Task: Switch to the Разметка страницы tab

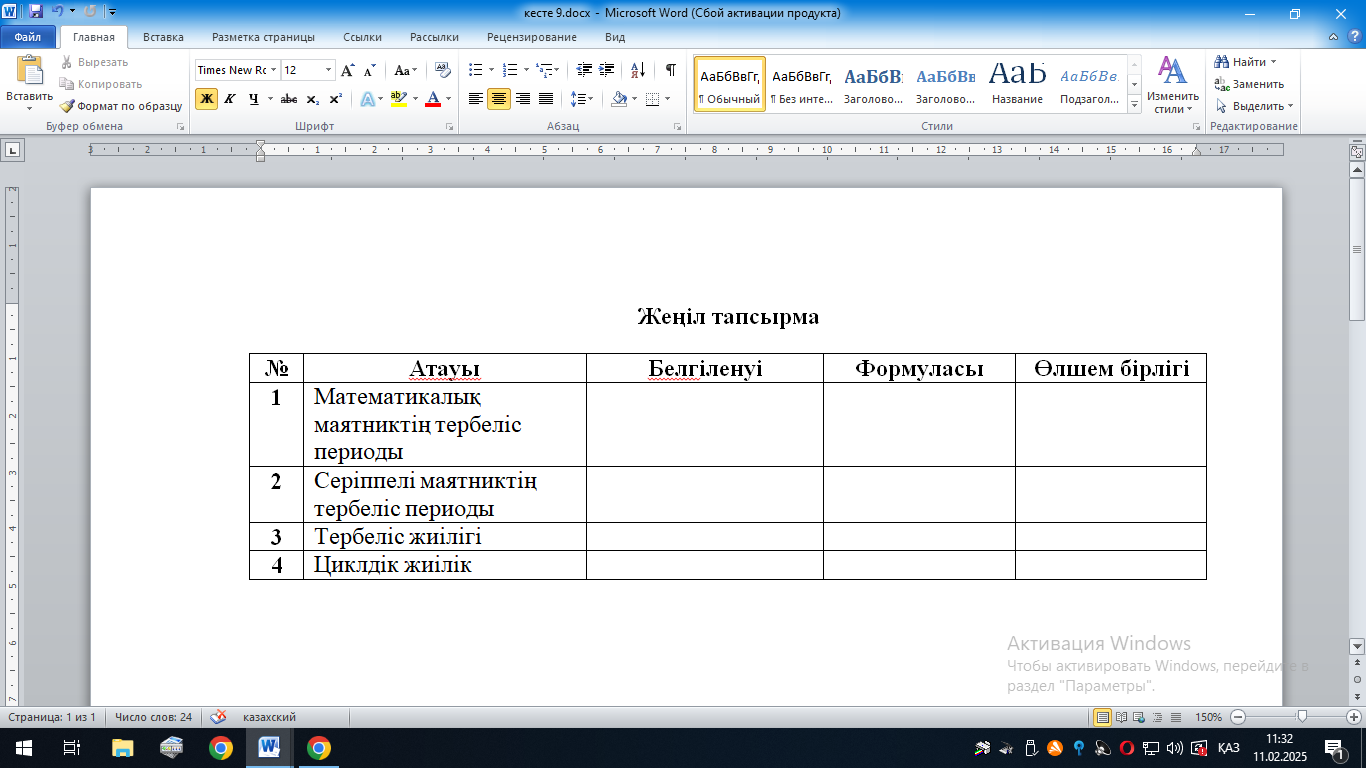Action: coord(263,37)
